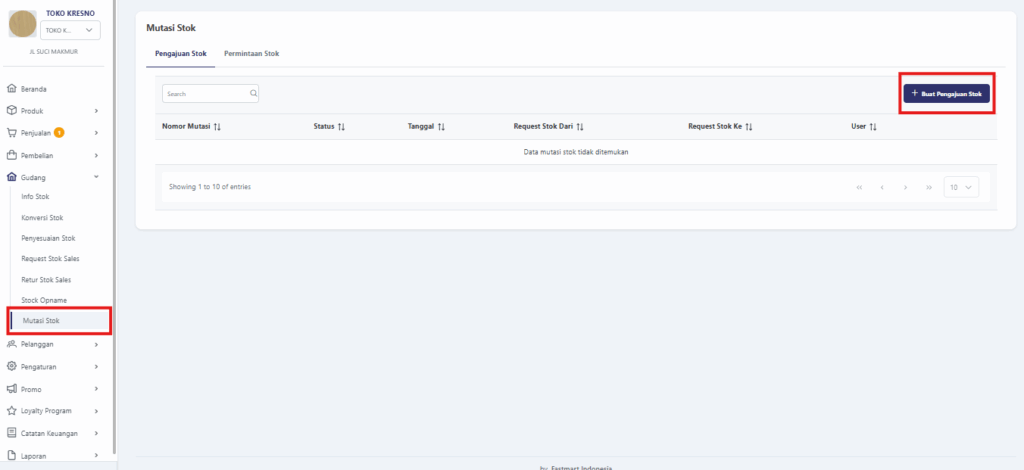
Task: Click the Beranda home icon in sidebar
Action: [x=12, y=89]
